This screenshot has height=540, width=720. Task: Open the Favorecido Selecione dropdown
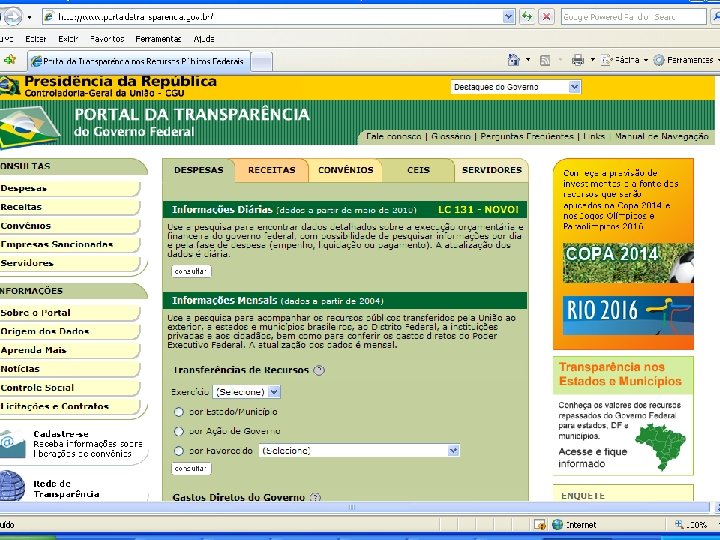[359, 450]
